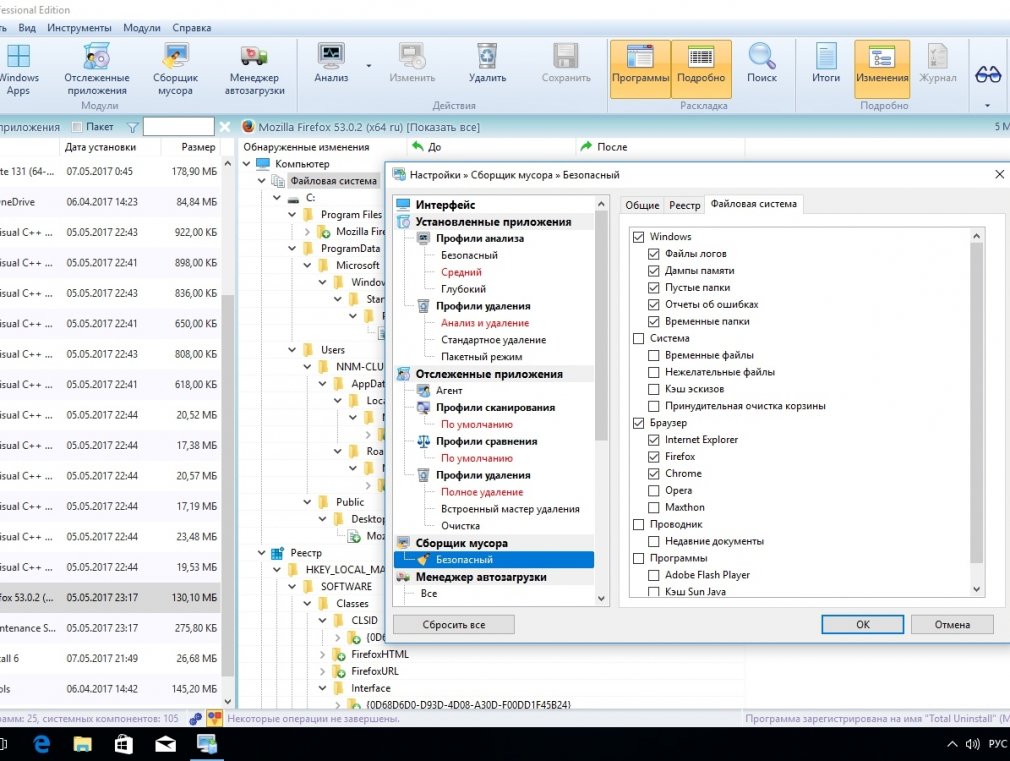The width and height of the screenshot is (1010, 761).
Task: Expand the FirefoxURL registry key
Action: coord(323,671)
